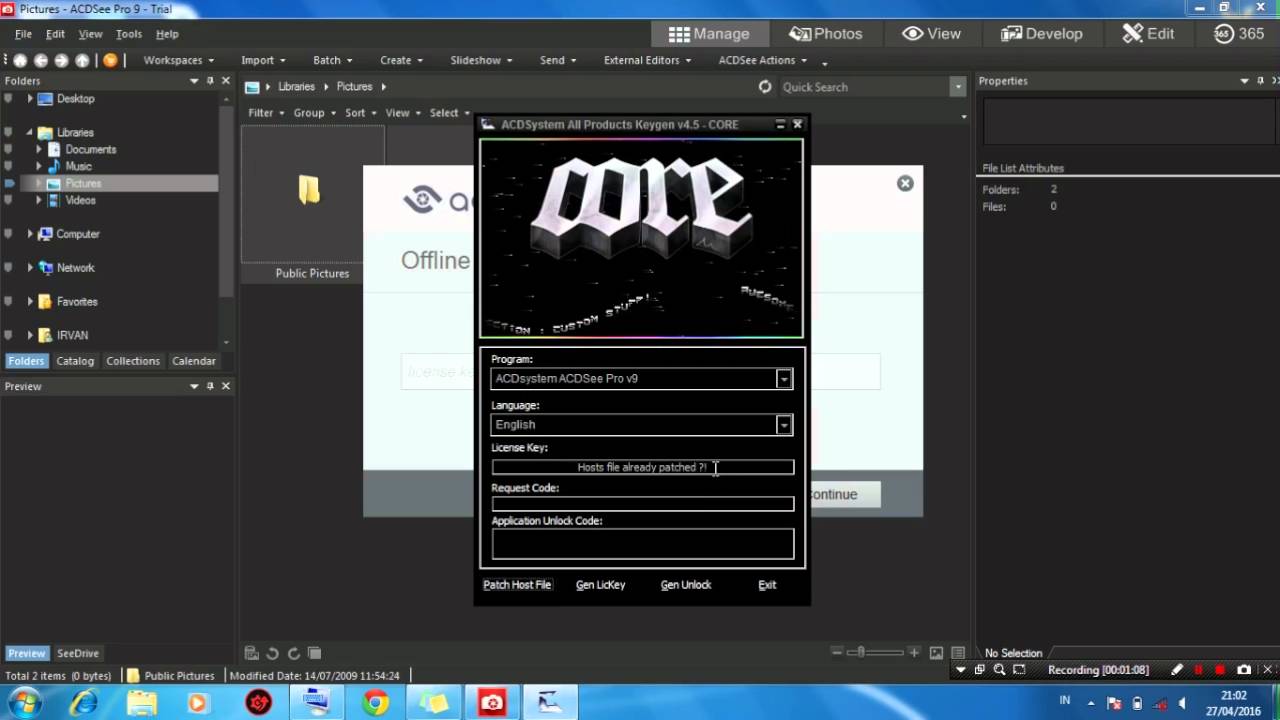Toggle Easy-Select marker beside Desktop folder
The width and height of the screenshot is (1280, 720).
[x=8, y=99]
